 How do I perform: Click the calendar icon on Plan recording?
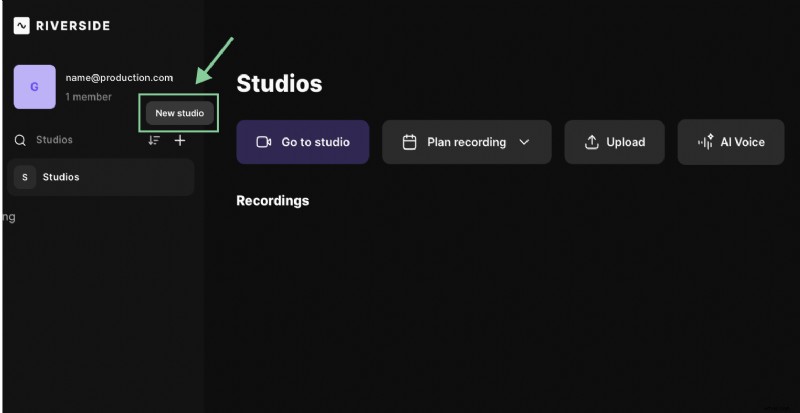(409, 142)
